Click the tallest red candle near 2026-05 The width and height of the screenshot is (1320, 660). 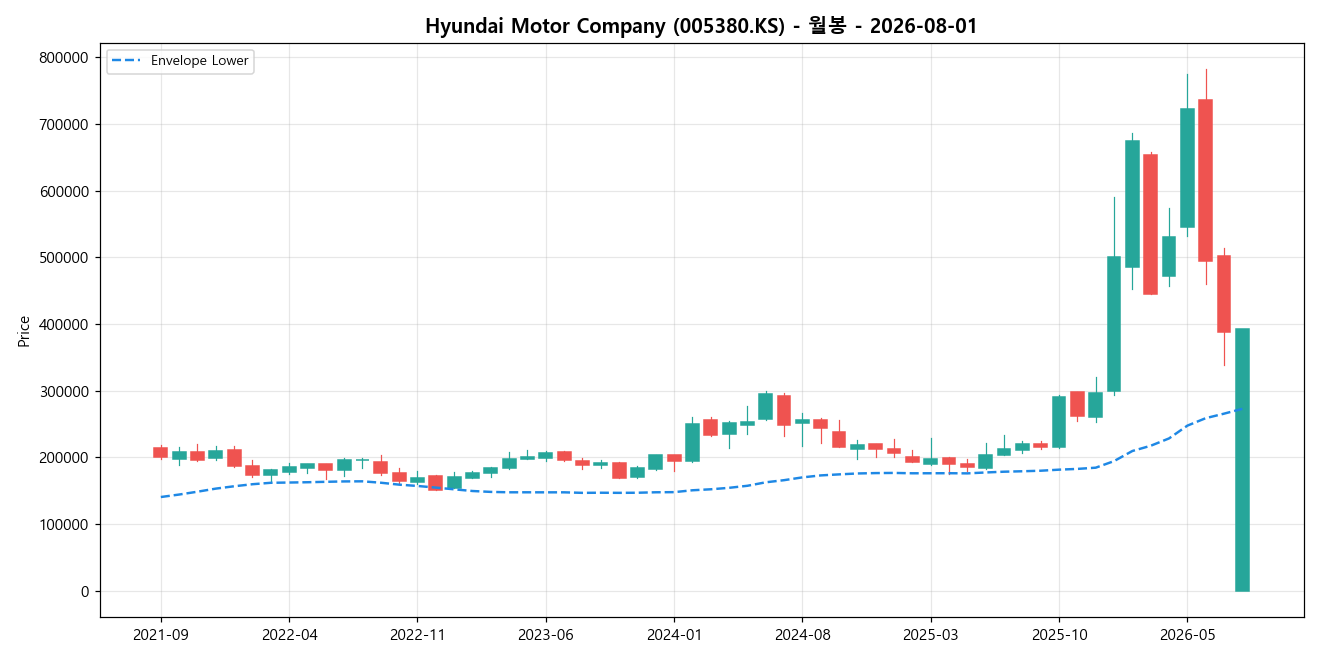[1205, 180]
